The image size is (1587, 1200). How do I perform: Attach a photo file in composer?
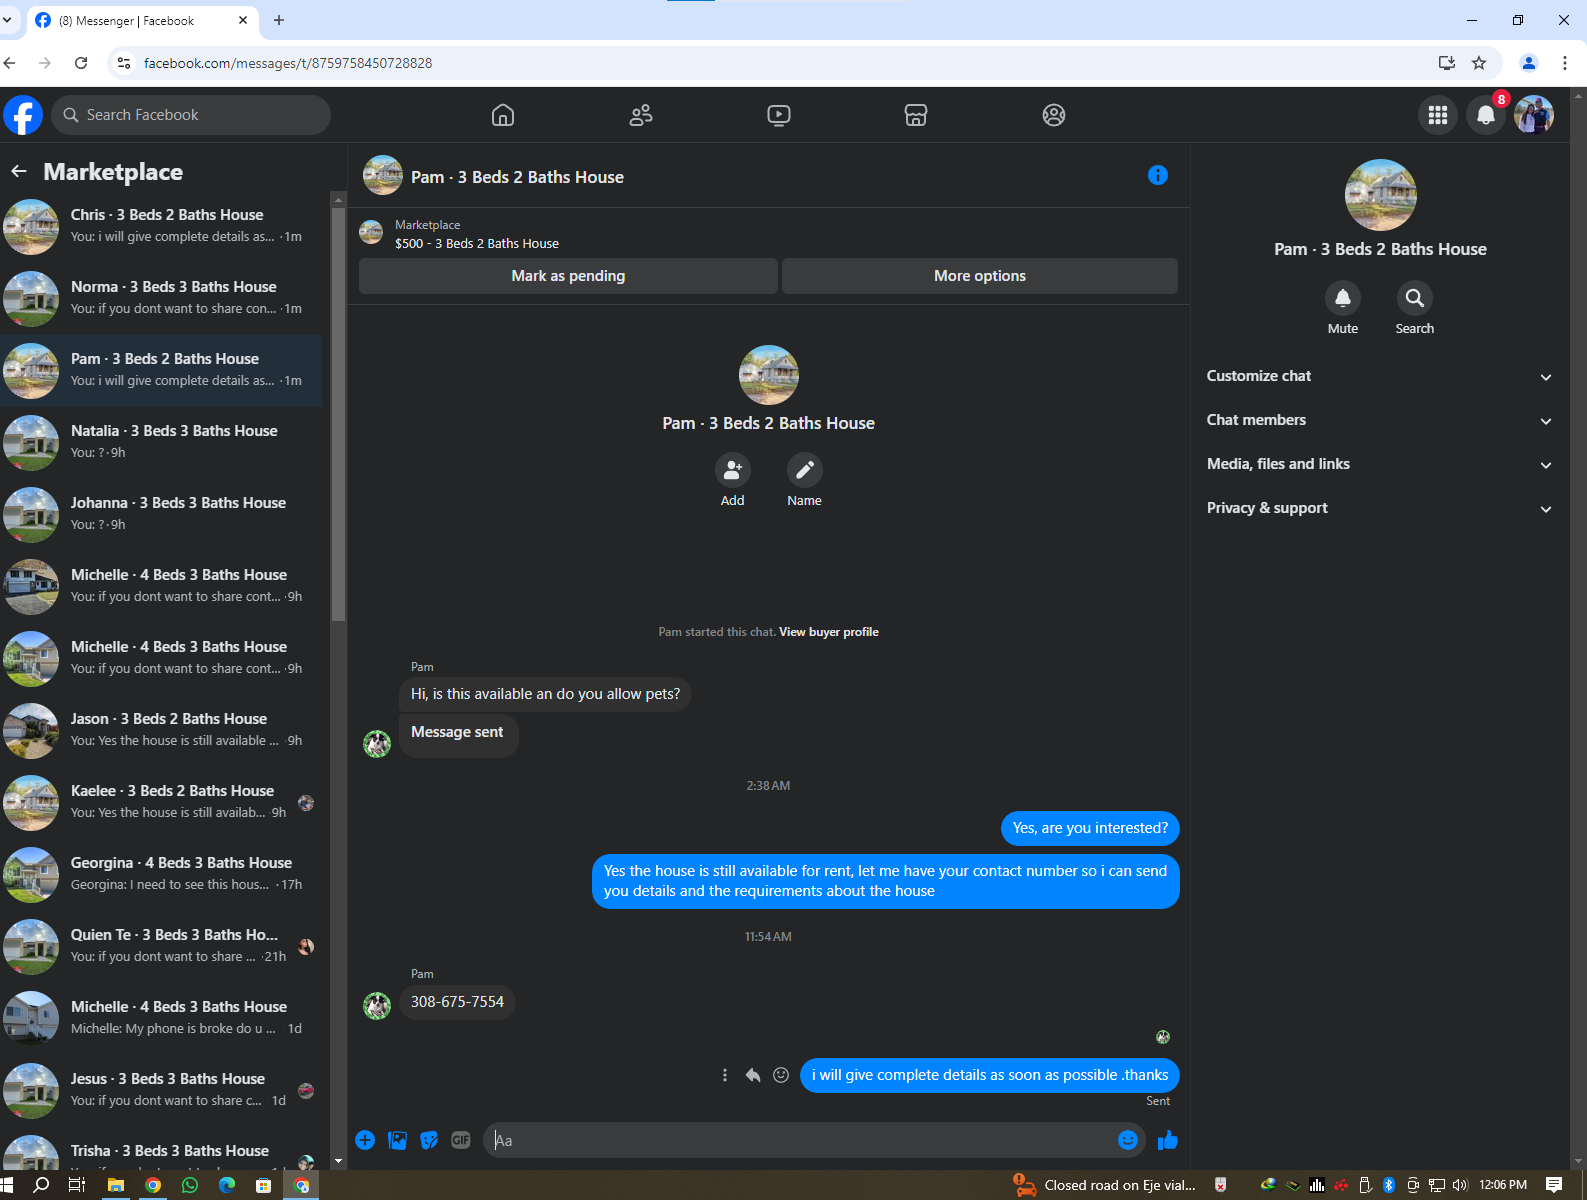tap(397, 1140)
